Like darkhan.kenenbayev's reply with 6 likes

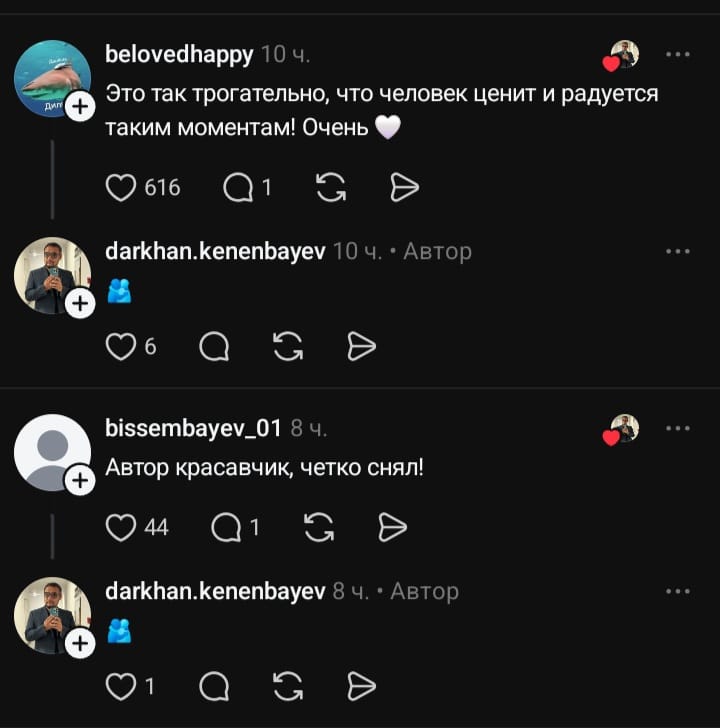(121, 346)
